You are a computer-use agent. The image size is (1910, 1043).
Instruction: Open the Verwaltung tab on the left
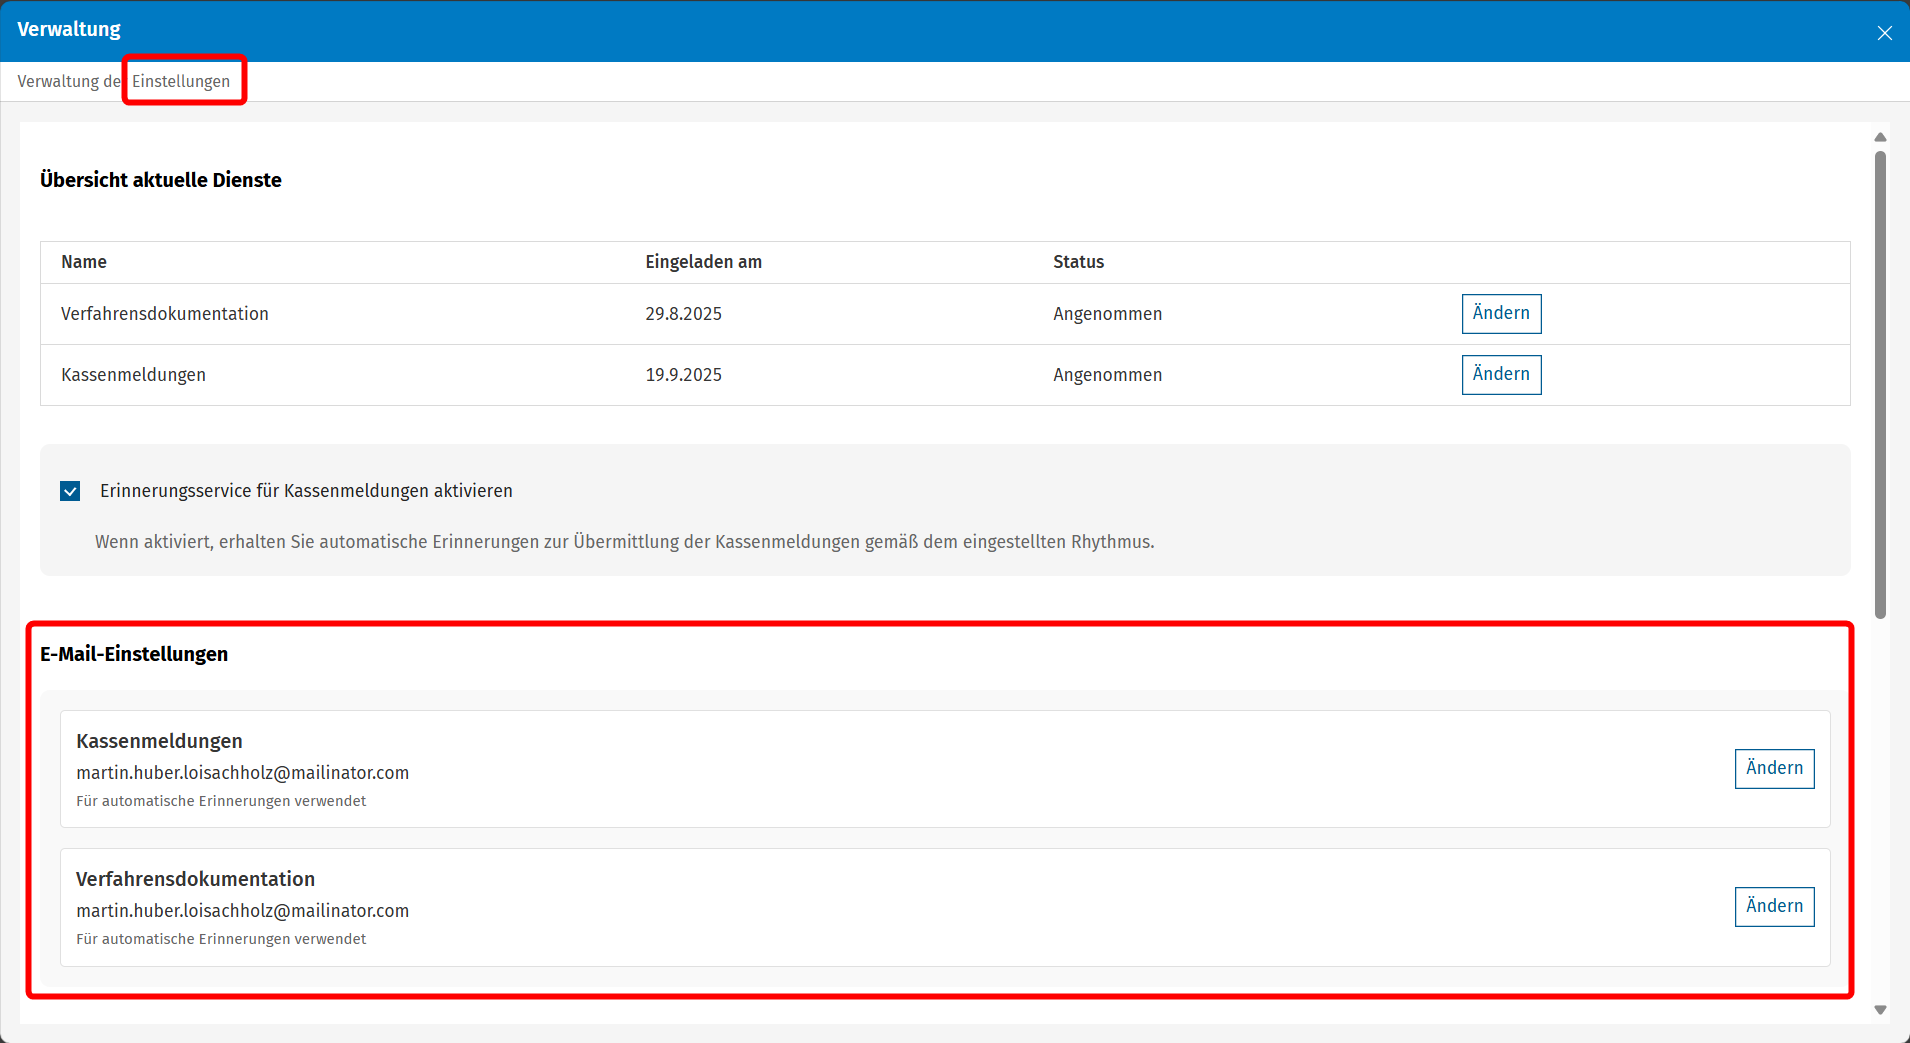(x=68, y=81)
